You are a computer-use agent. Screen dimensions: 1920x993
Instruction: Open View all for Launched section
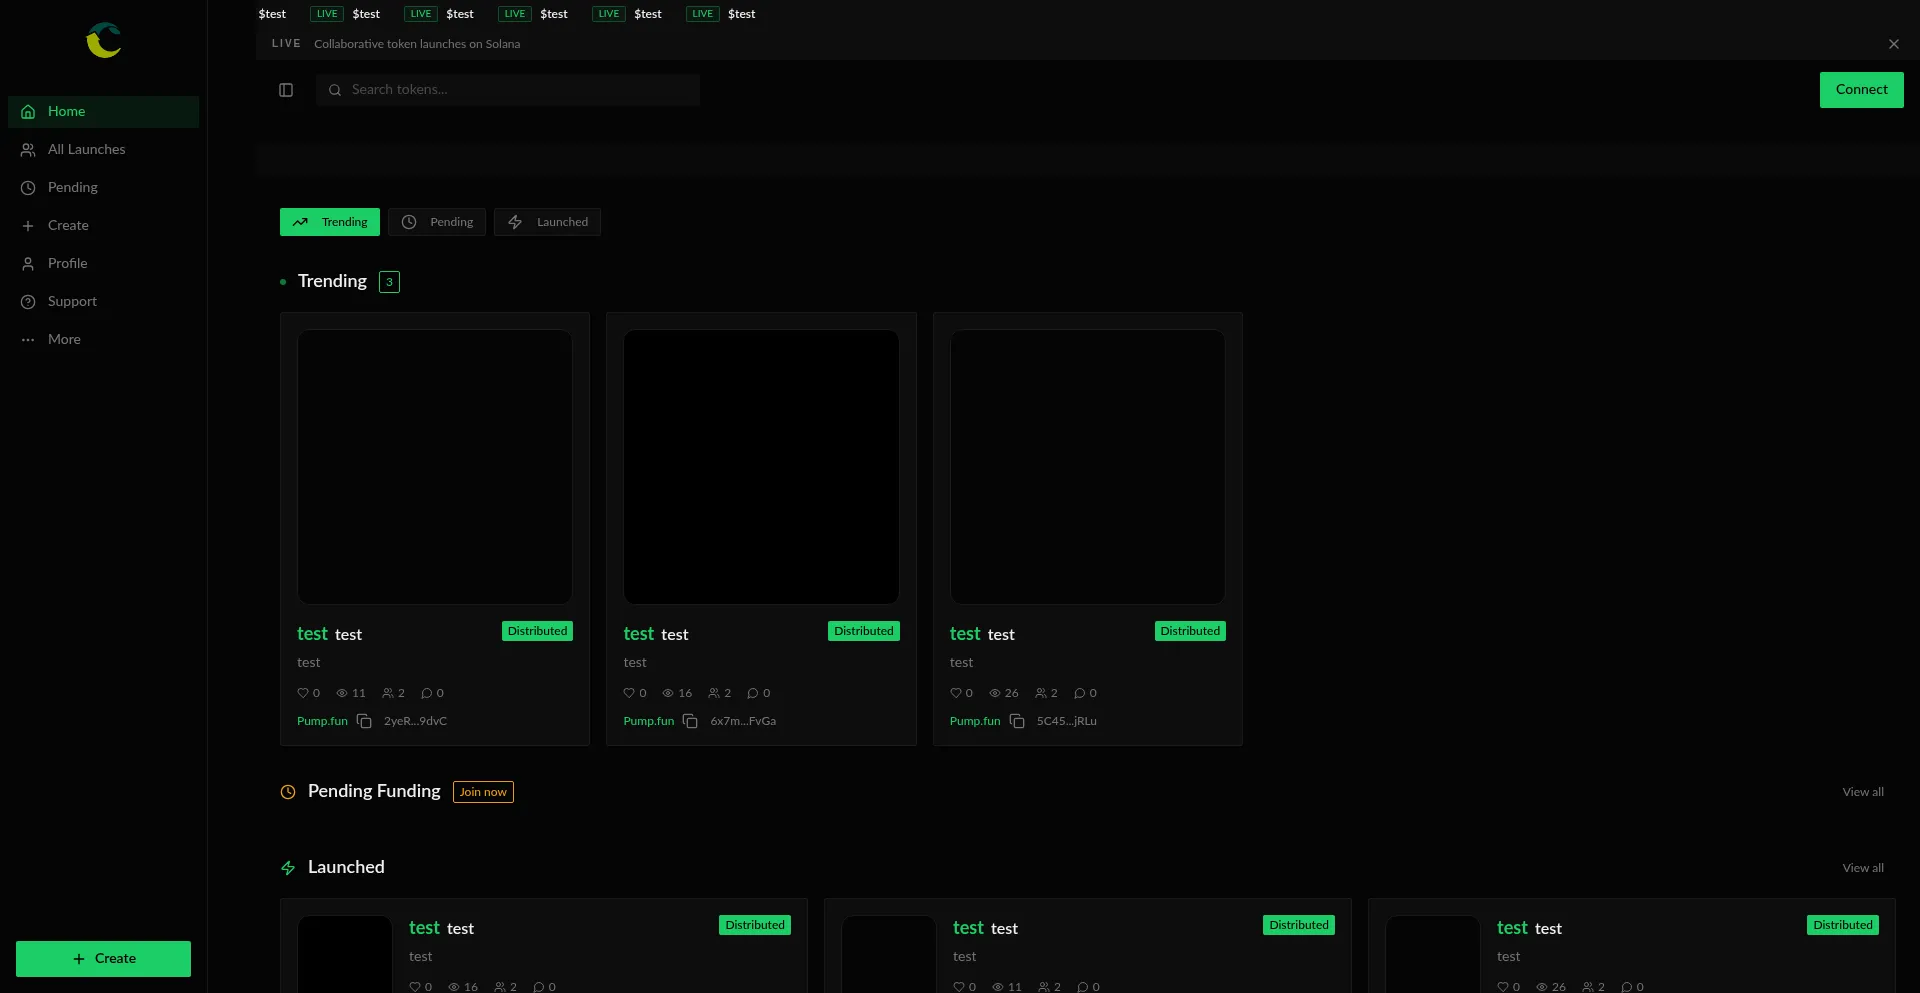click(x=1862, y=868)
